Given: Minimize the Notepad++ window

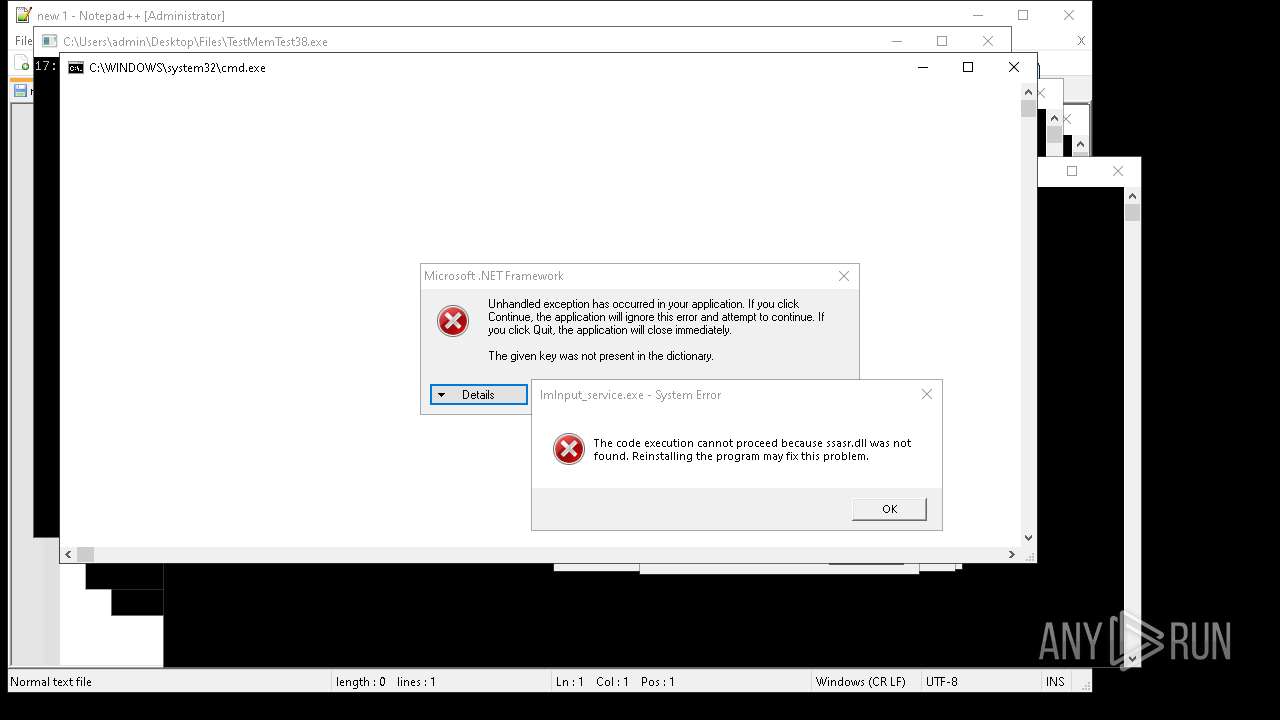Looking at the screenshot, I should 977,15.
